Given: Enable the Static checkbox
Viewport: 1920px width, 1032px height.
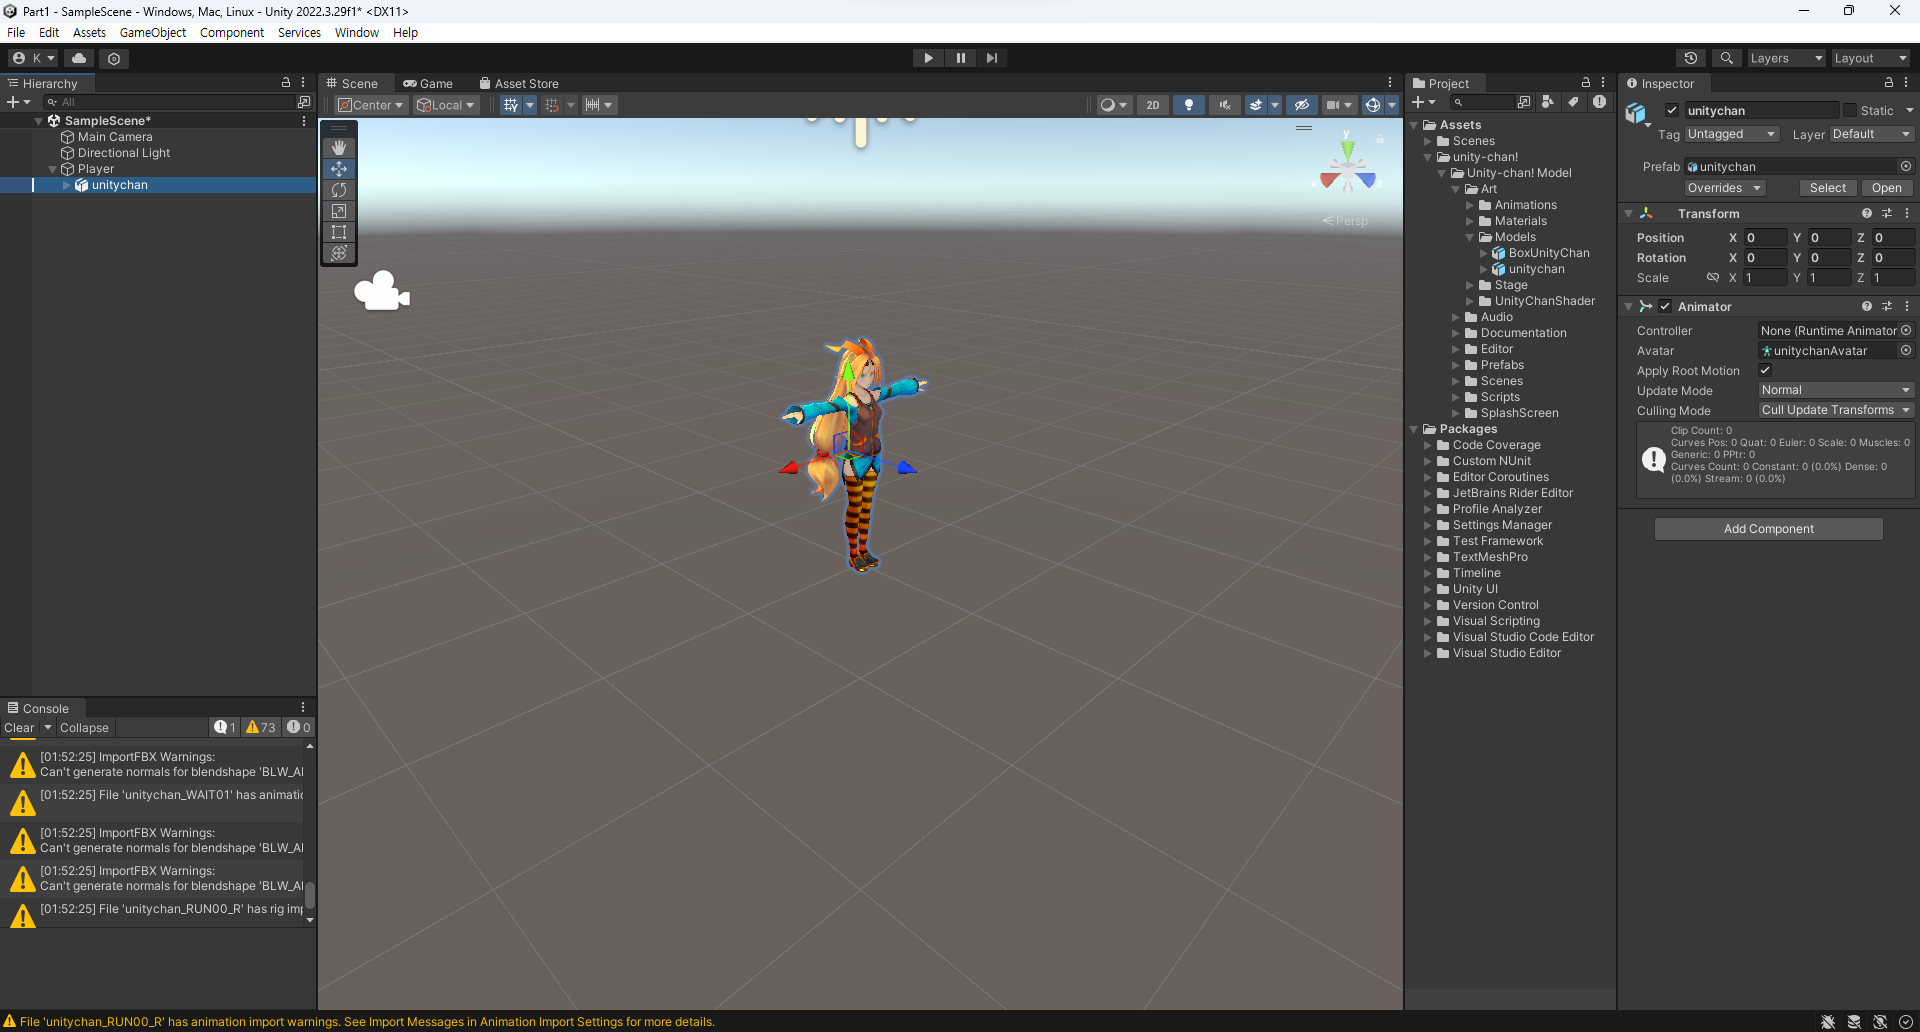Looking at the screenshot, I should (x=1850, y=110).
